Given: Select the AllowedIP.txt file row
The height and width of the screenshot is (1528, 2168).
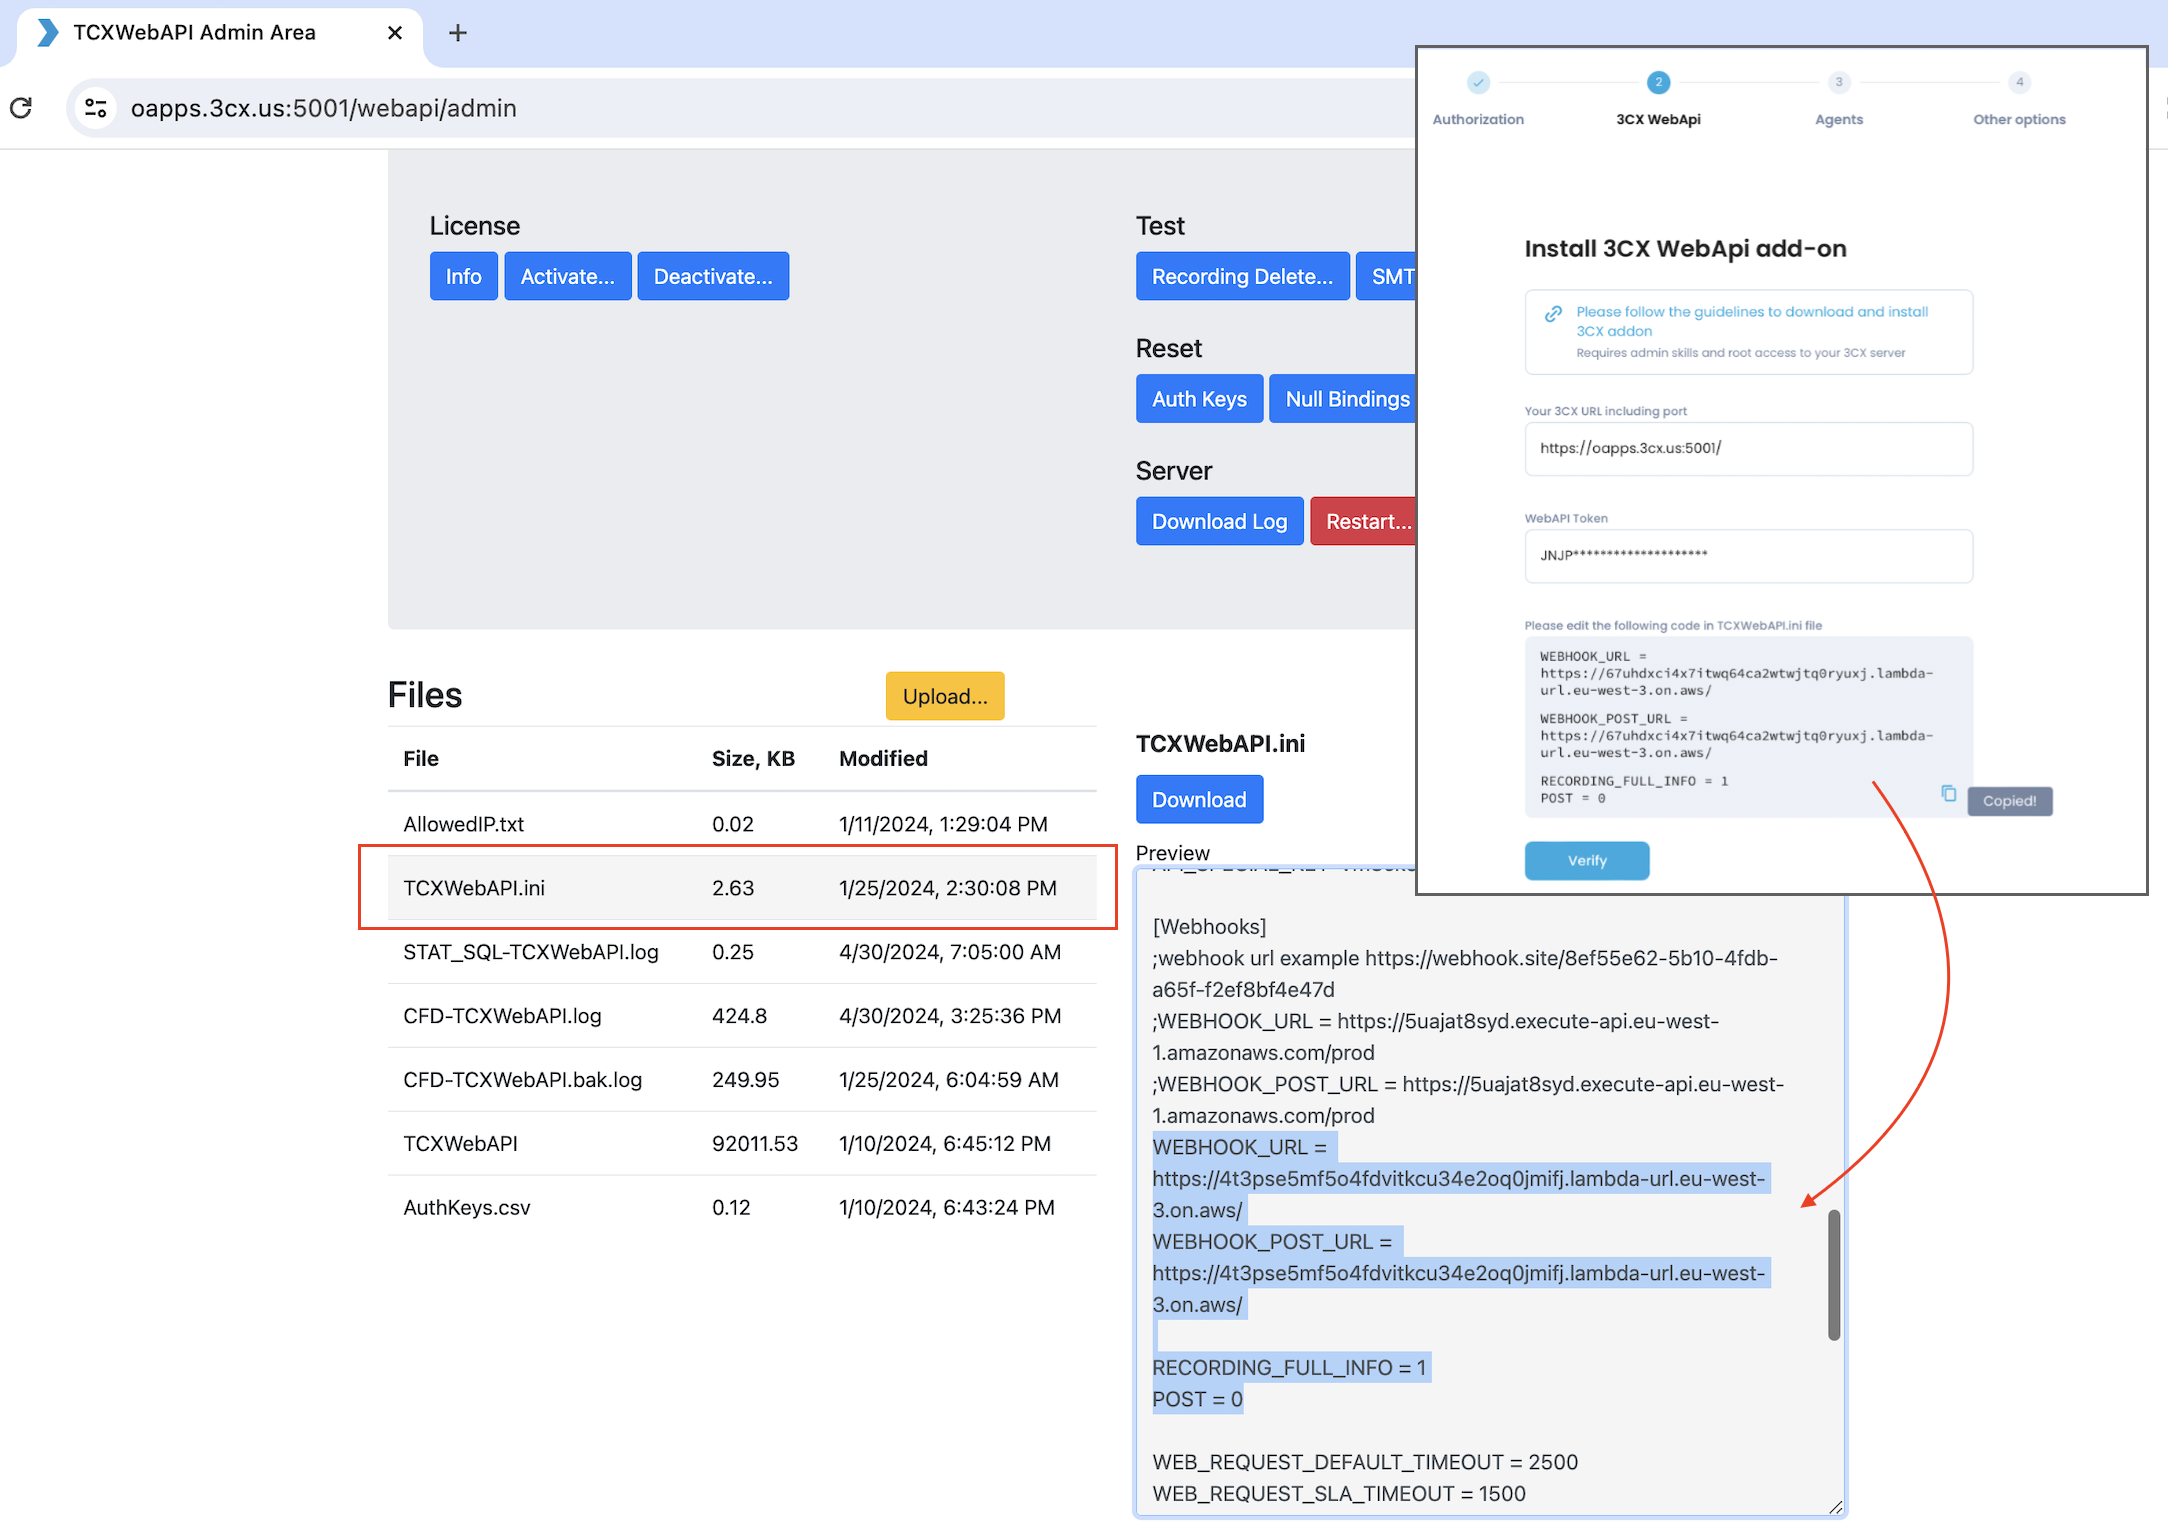Looking at the screenshot, I should (x=742, y=824).
